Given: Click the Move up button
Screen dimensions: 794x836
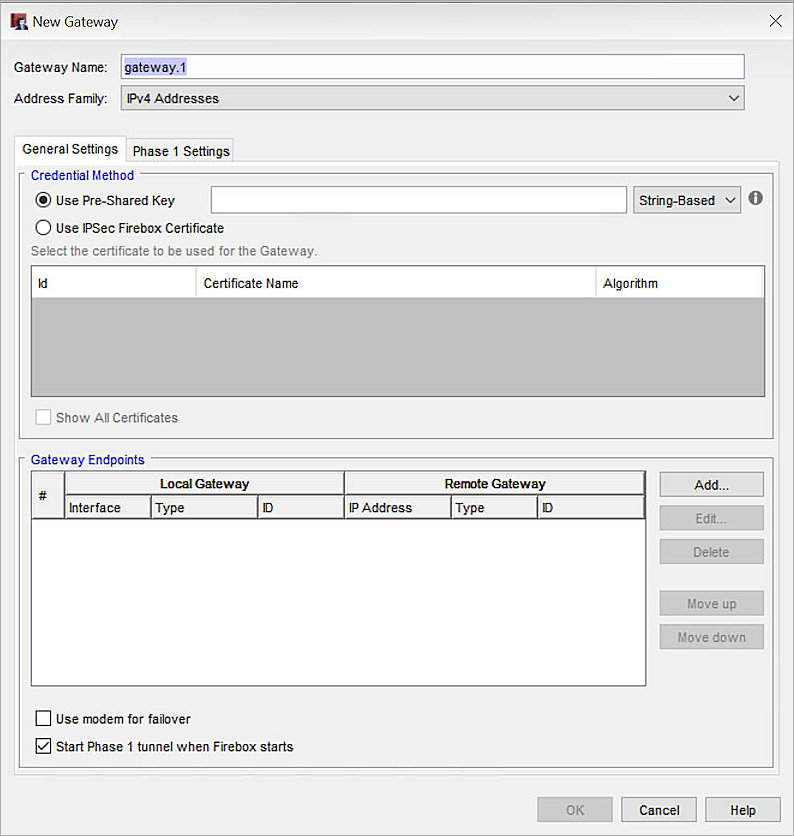Looking at the screenshot, I should (711, 604).
